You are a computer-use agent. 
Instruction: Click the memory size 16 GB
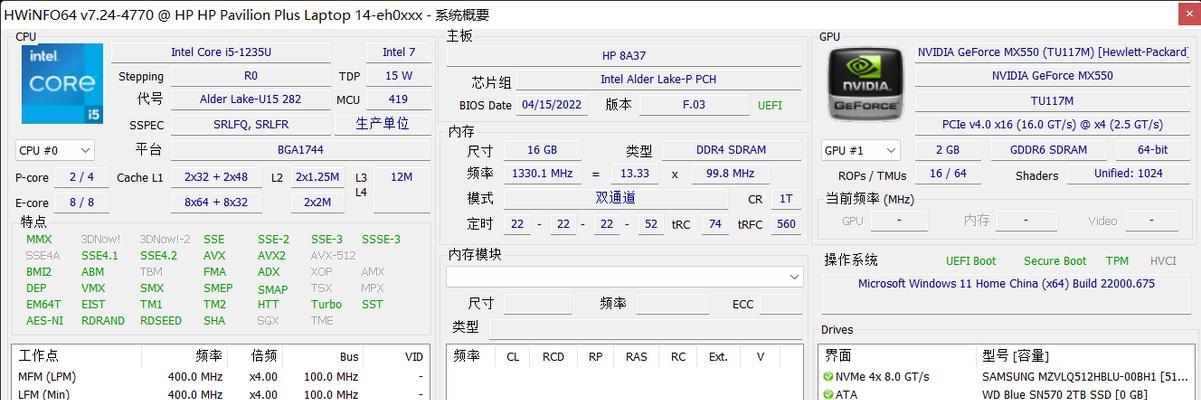(x=543, y=150)
